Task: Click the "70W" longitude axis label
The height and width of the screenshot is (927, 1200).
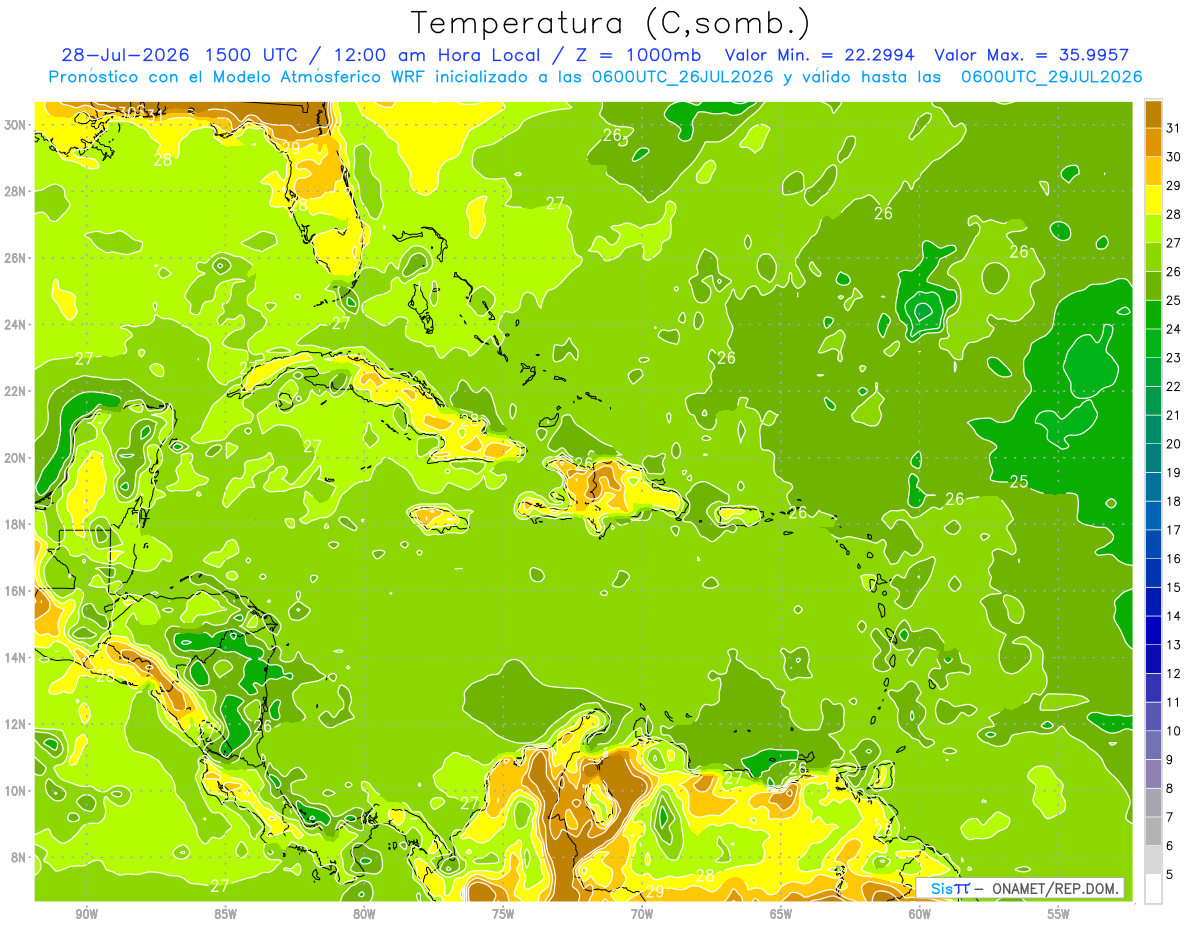Action: [x=642, y=913]
